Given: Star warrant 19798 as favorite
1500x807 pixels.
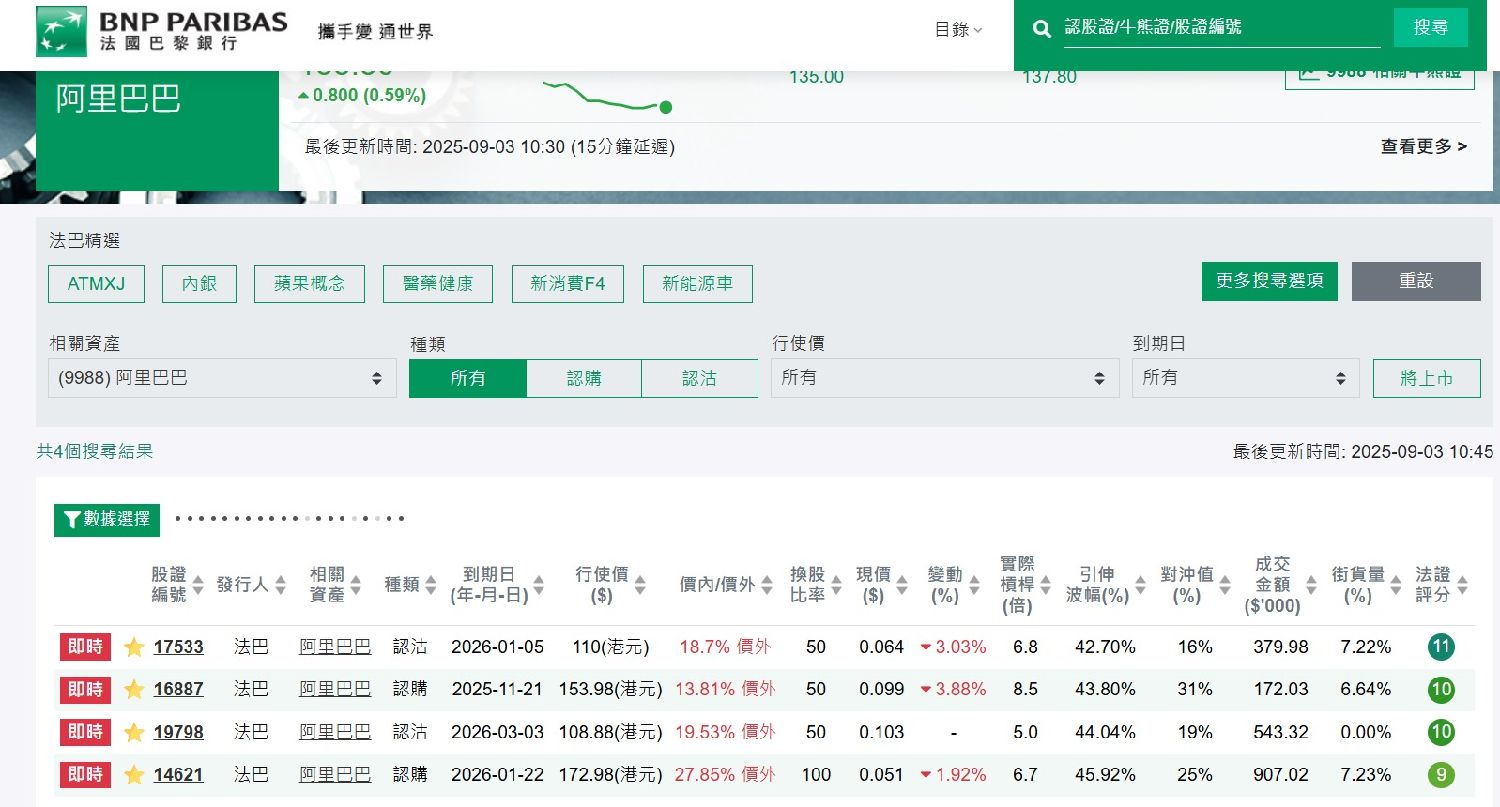Looking at the screenshot, I should (x=134, y=732).
